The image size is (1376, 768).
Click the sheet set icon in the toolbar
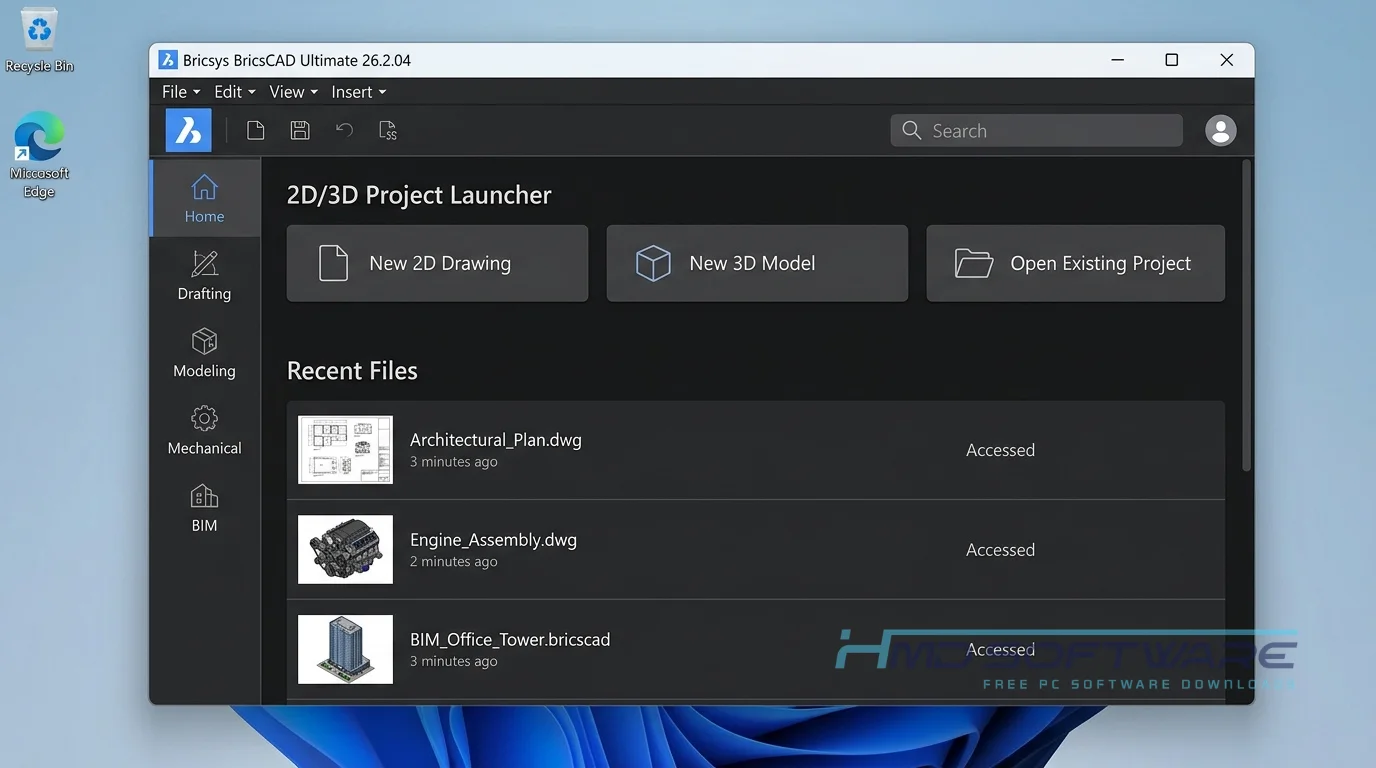click(388, 130)
